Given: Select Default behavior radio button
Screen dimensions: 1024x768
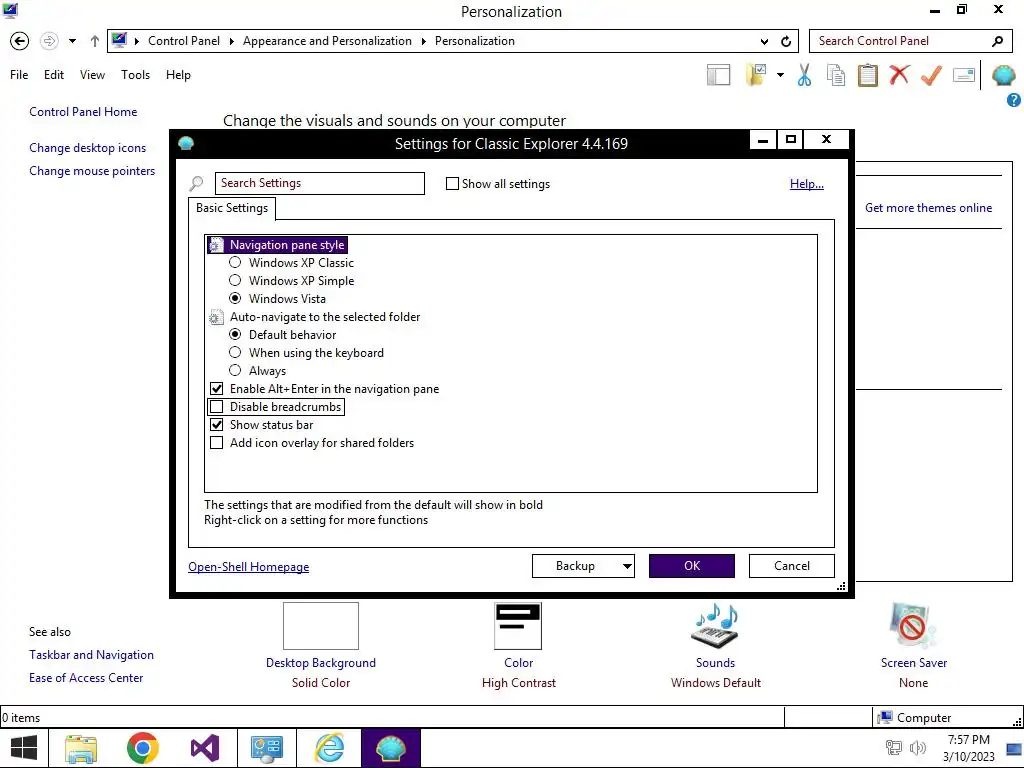Looking at the screenshot, I should tap(235, 334).
